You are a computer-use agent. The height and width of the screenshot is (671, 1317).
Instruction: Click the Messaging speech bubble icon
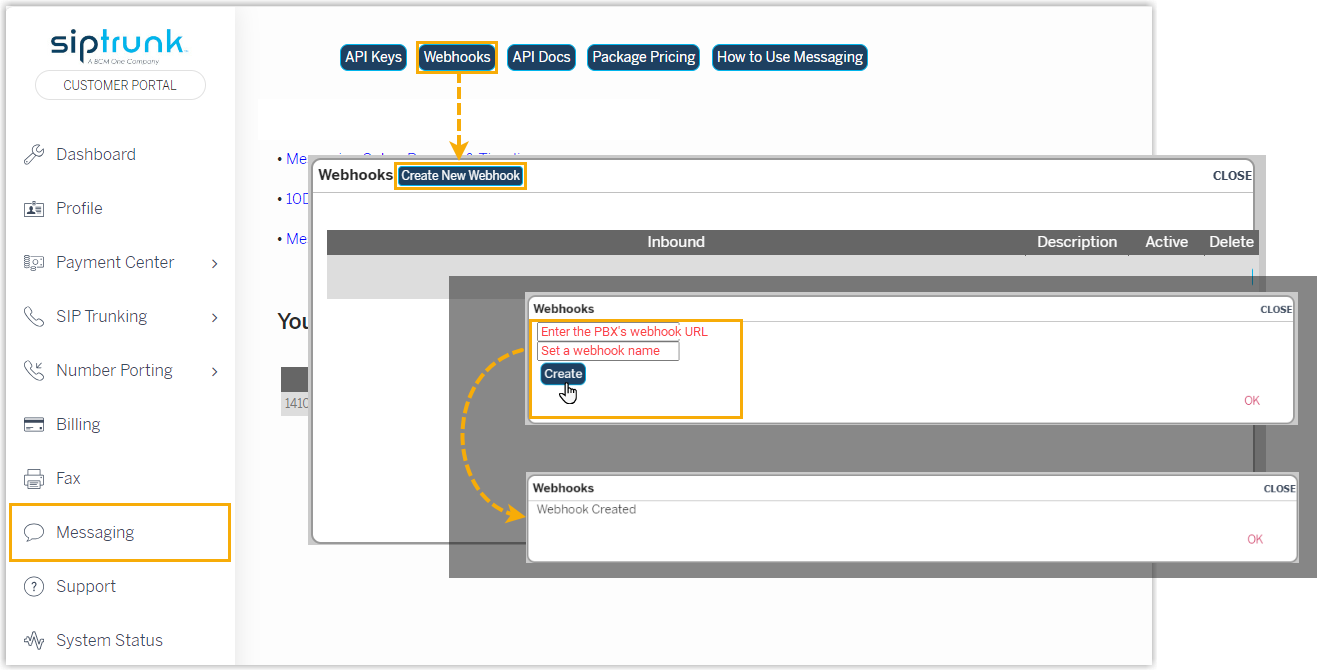[x=34, y=532]
